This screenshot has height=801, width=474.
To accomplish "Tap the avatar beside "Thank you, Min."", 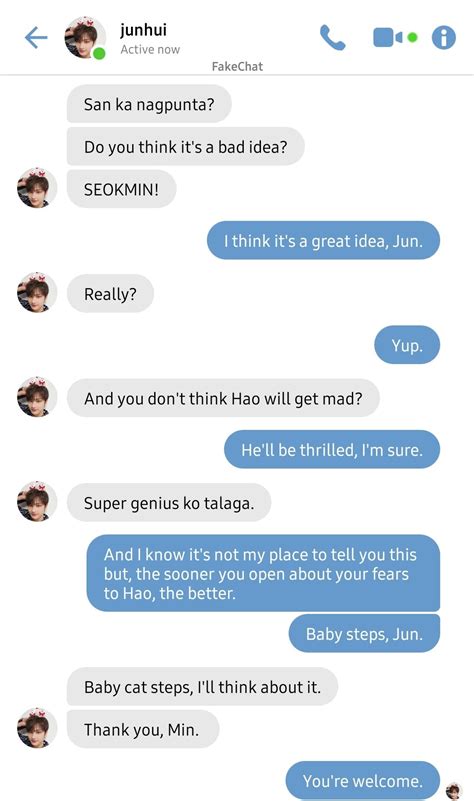I will coord(36,728).
